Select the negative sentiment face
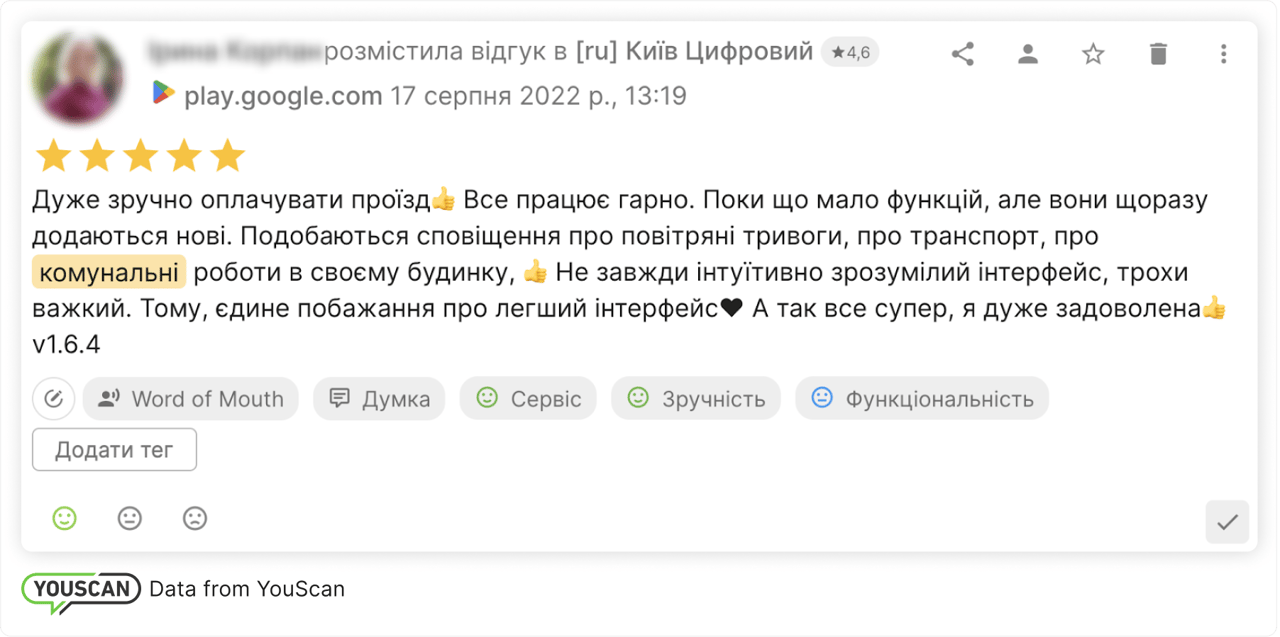This screenshot has height=637, width=1280. click(194, 518)
